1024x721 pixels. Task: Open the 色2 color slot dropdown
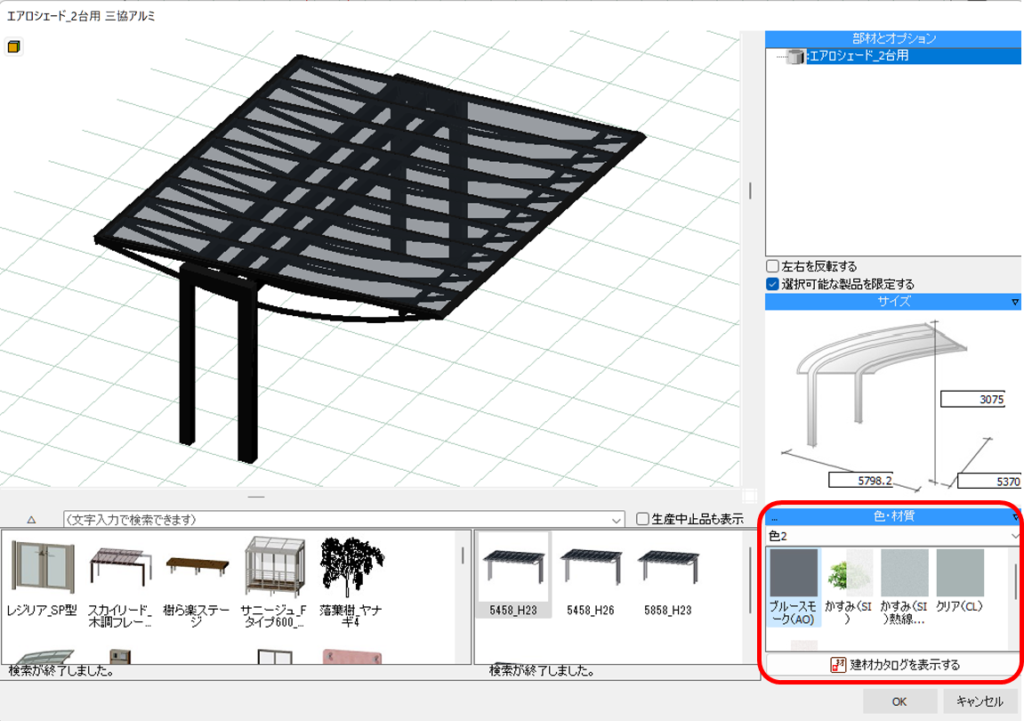1015,536
